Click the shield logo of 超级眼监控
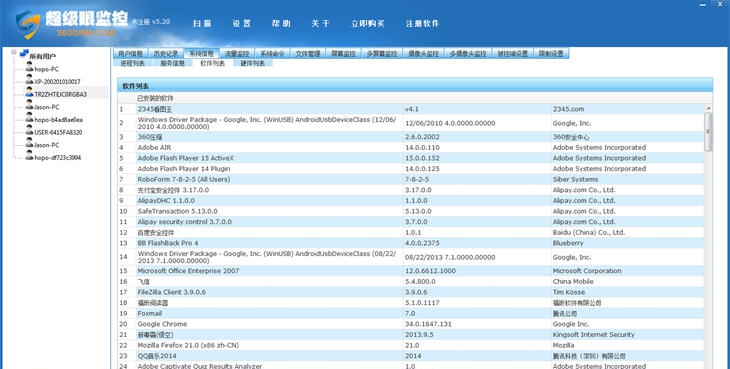 pyautogui.click(x=28, y=24)
